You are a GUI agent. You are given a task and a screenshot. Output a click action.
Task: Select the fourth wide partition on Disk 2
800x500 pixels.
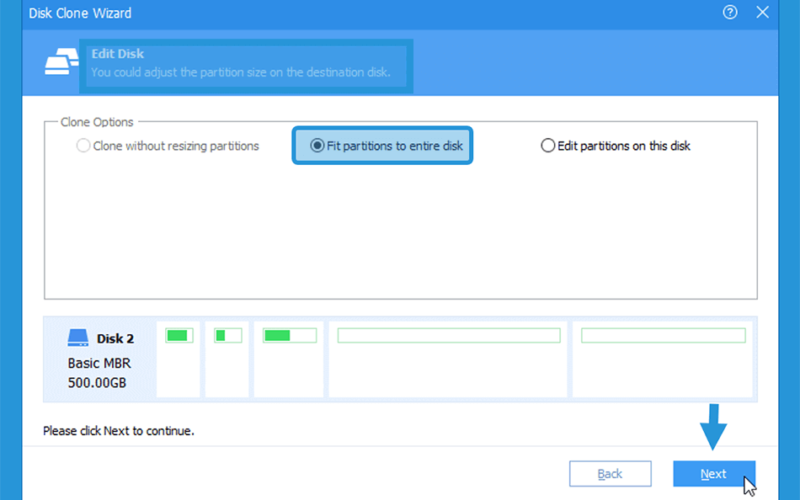click(448, 359)
